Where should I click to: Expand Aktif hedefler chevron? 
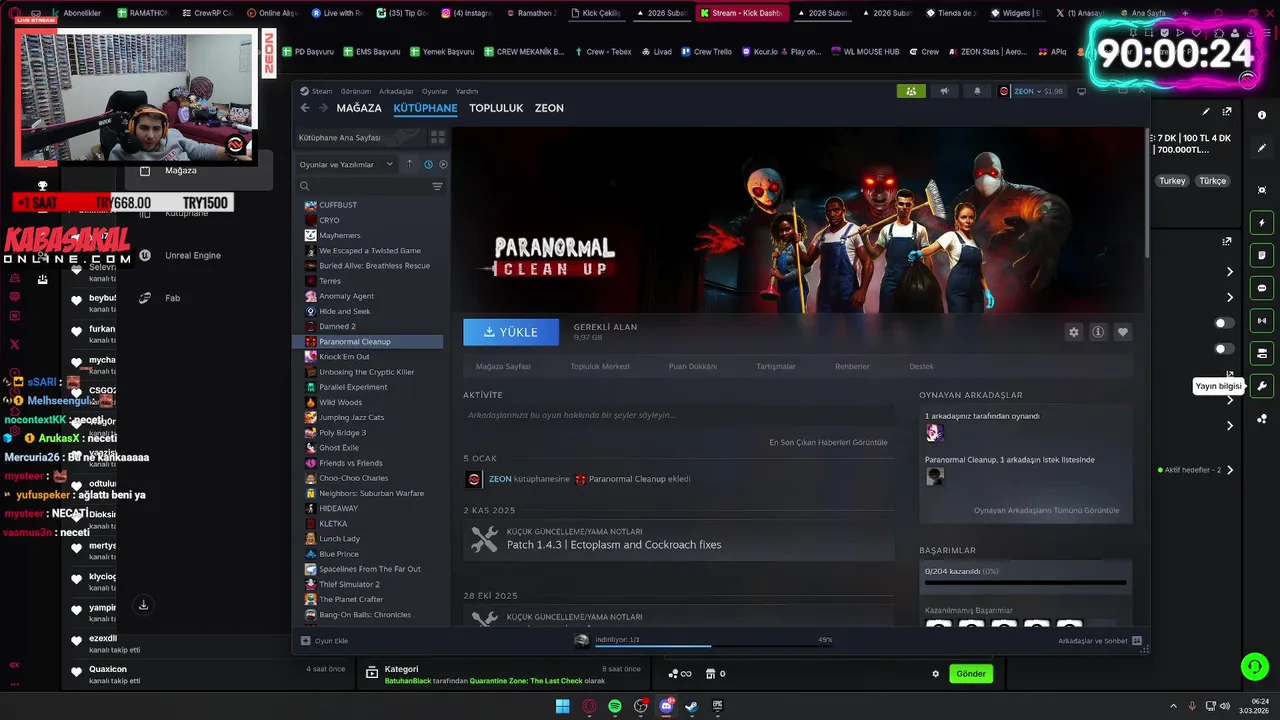coord(1230,470)
